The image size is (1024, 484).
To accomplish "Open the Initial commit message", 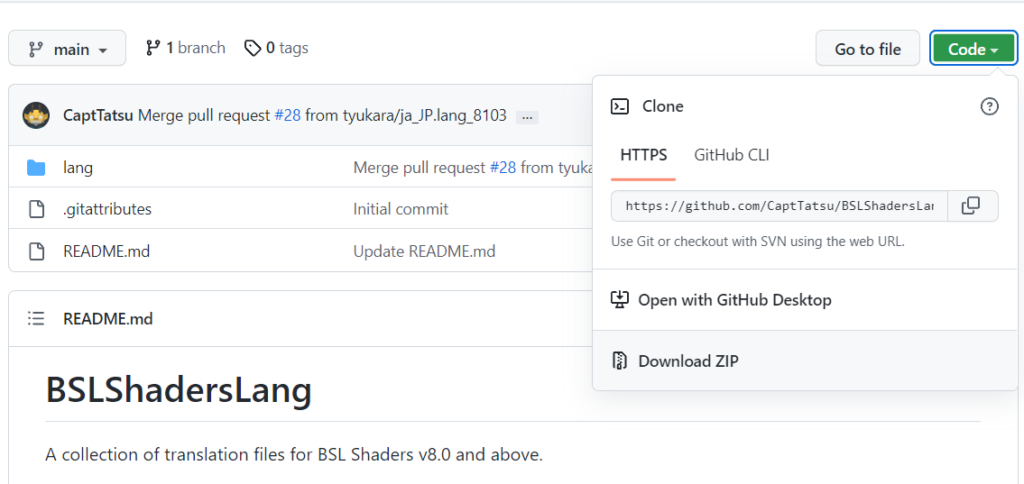I will pyautogui.click(x=400, y=210).
